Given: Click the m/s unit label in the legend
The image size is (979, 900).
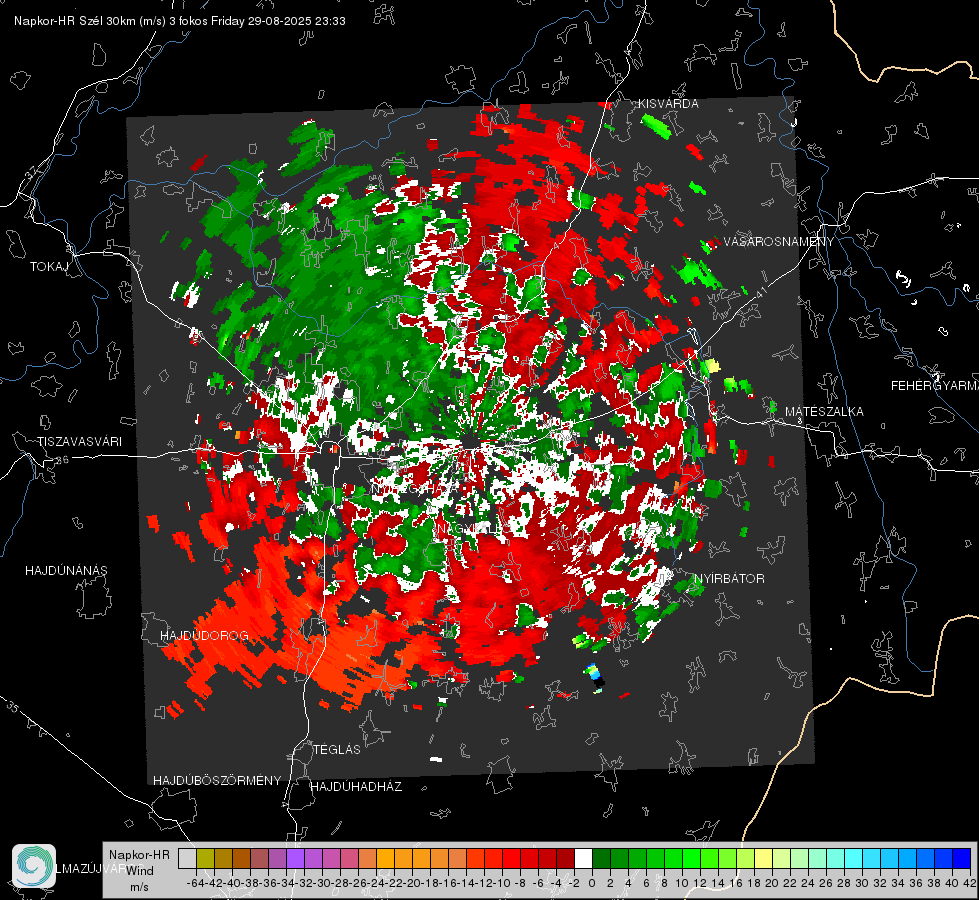Looking at the screenshot, I should point(139,887).
